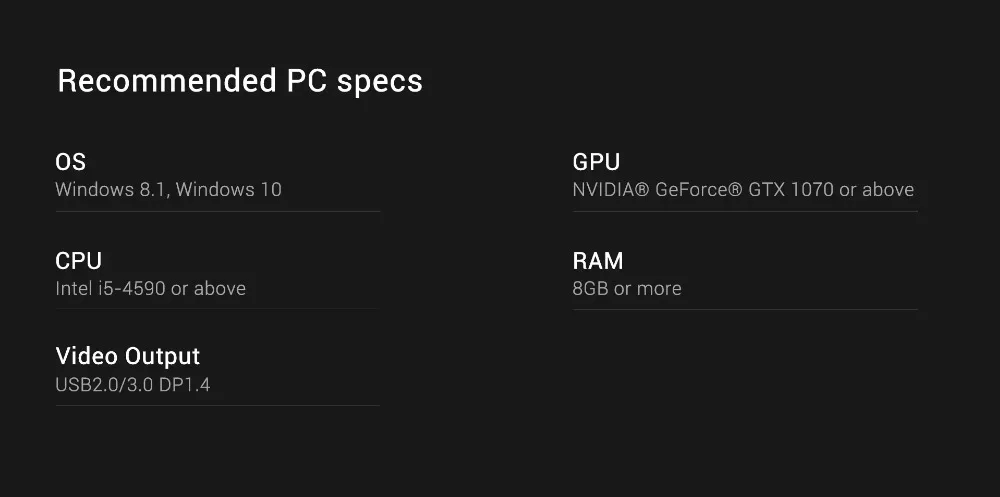Click the divider line under RAM

point(745,309)
